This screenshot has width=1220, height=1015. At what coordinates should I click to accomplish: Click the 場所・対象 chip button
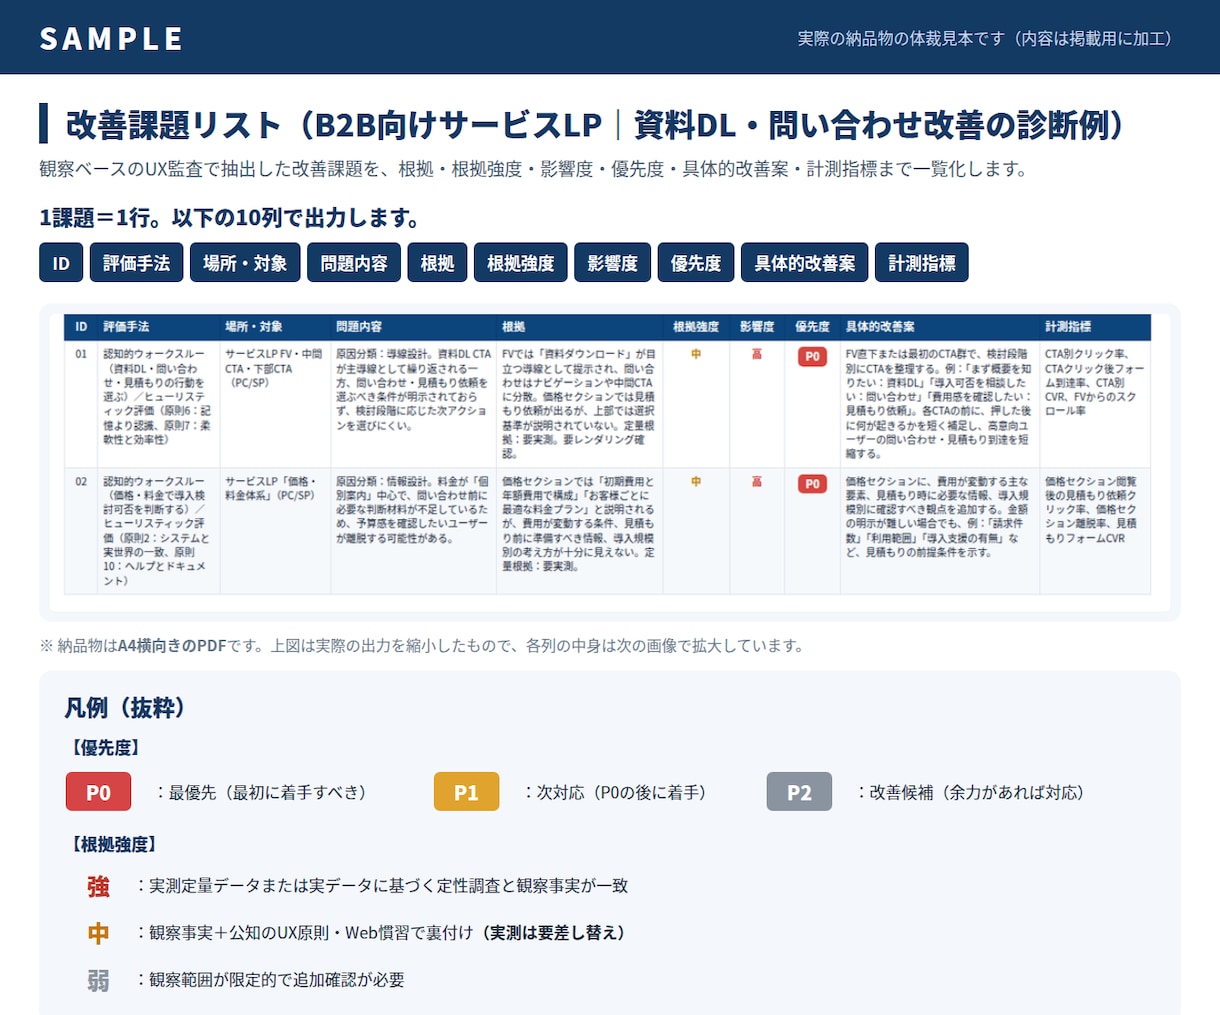(x=245, y=263)
